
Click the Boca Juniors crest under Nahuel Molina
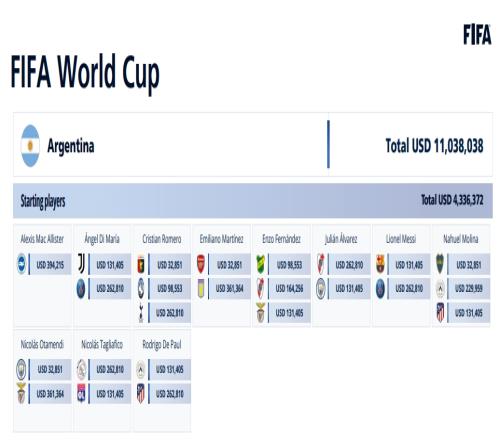(x=440, y=264)
